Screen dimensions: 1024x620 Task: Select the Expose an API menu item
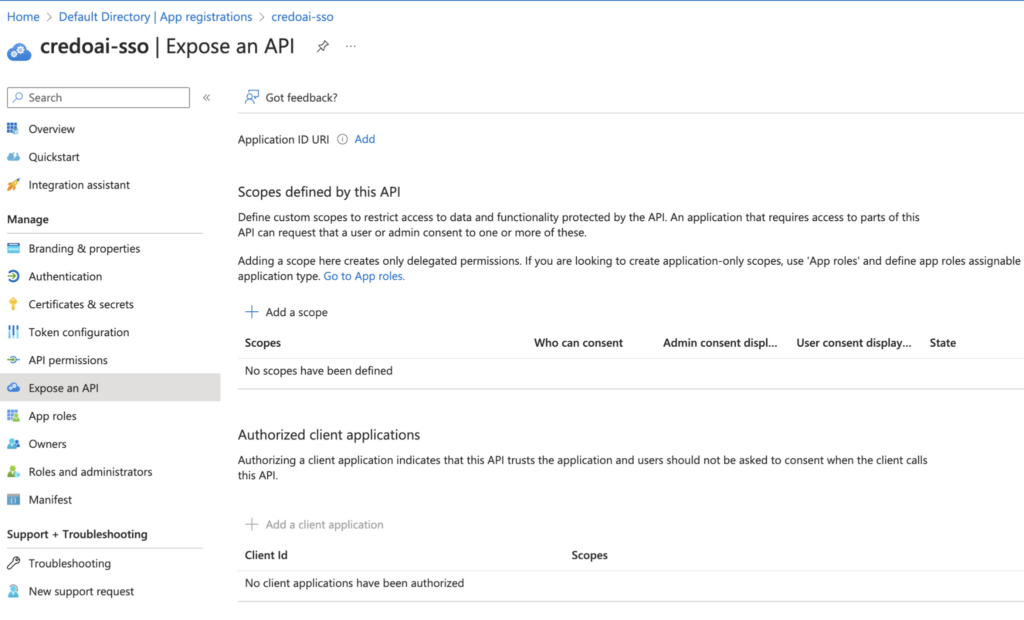[110, 387]
